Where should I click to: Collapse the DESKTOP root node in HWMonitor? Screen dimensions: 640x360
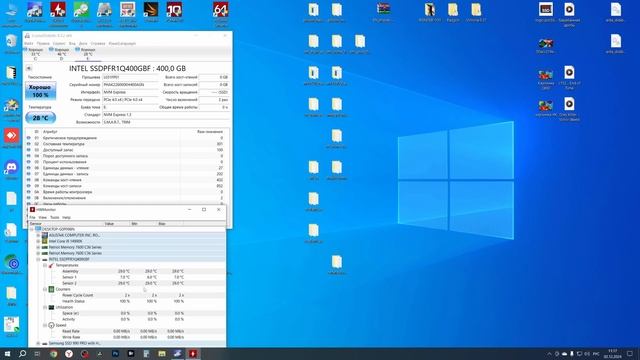click(32, 229)
